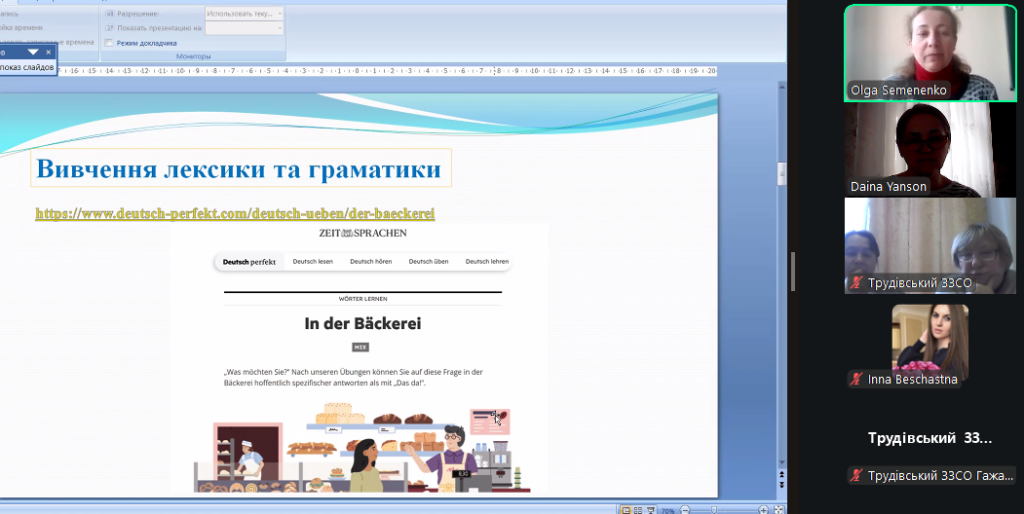Go to previous slide using double-arrow
1024x514 pixels.
[x=782, y=473]
